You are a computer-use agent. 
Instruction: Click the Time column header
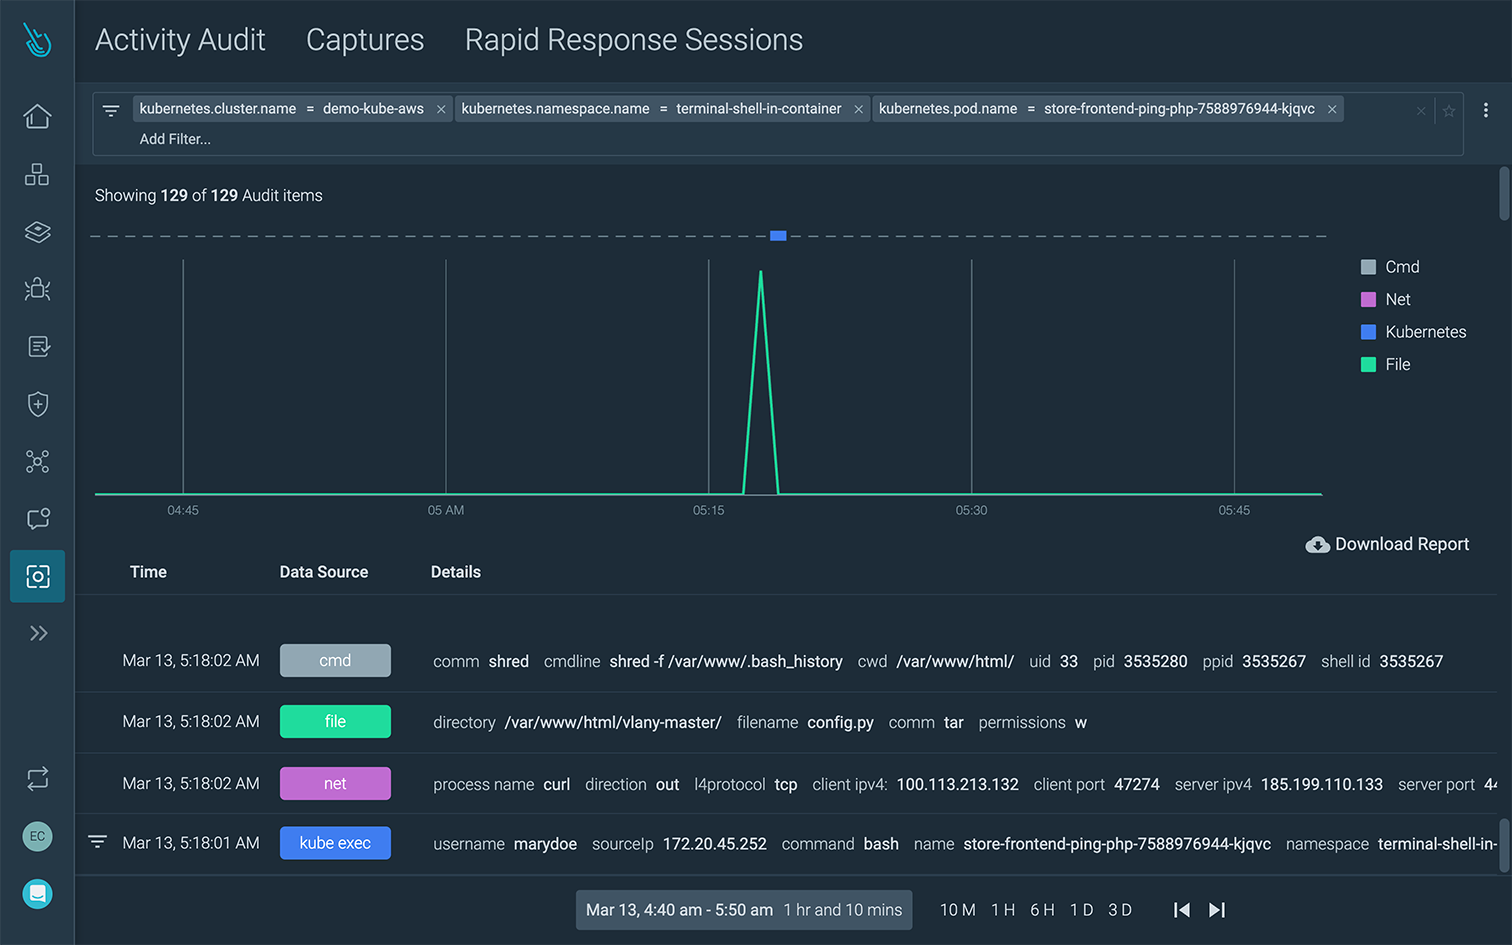pyautogui.click(x=148, y=572)
